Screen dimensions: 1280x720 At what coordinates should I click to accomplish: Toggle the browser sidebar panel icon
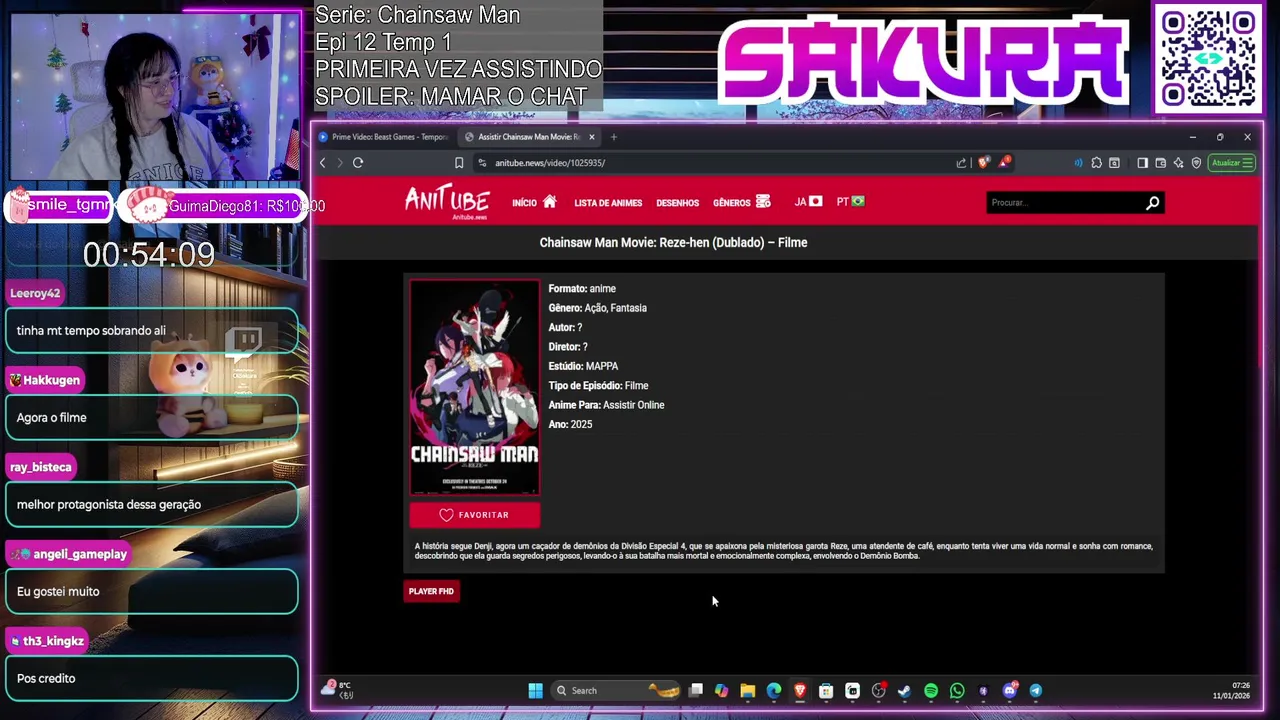(x=1143, y=163)
